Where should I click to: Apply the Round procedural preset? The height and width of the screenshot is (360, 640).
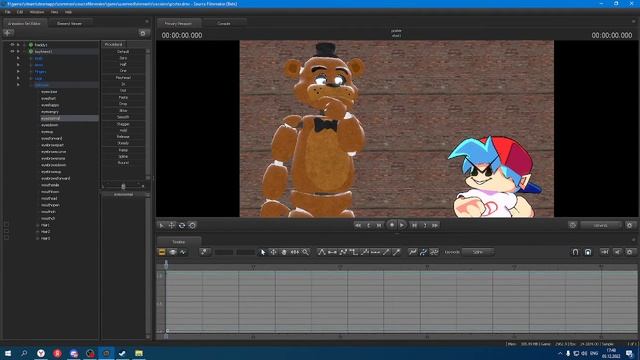click(x=123, y=163)
